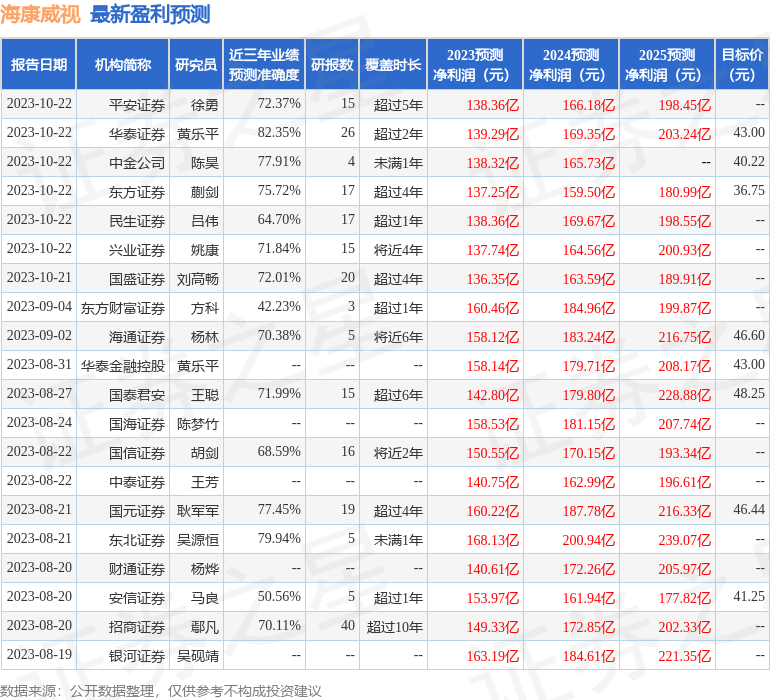Click analyst name 陈昊

[205, 163]
